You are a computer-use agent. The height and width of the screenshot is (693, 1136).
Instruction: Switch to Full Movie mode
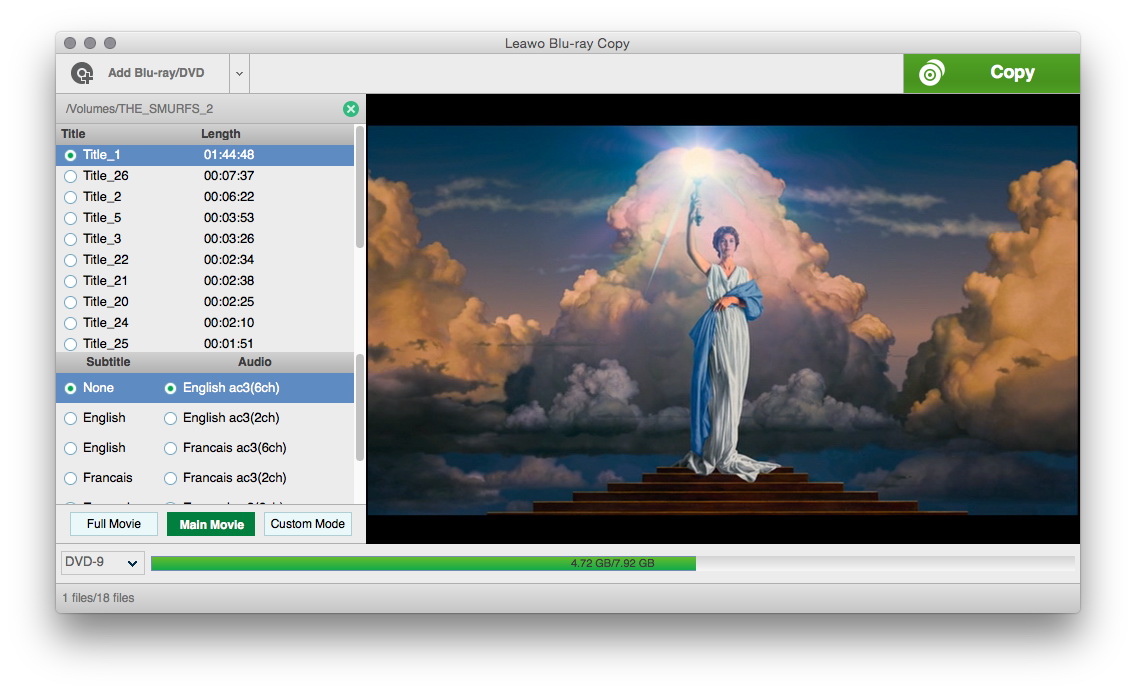(x=114, y=524)
